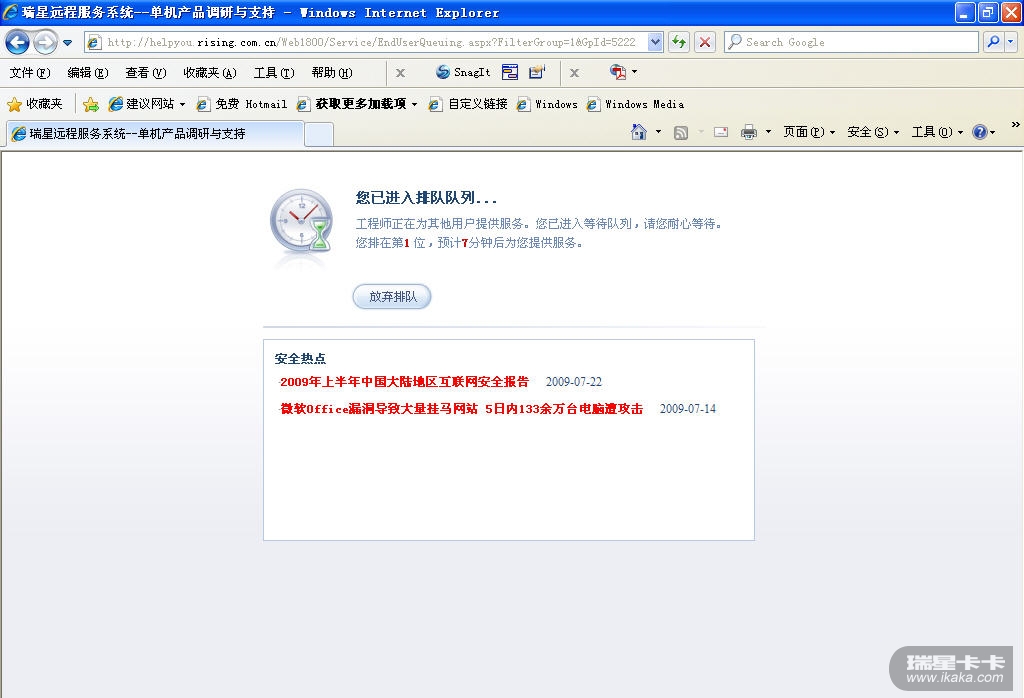Close the SnagIt toolbar with its X
This screenshot has height=698, width=1024.
tap(400, 73)
